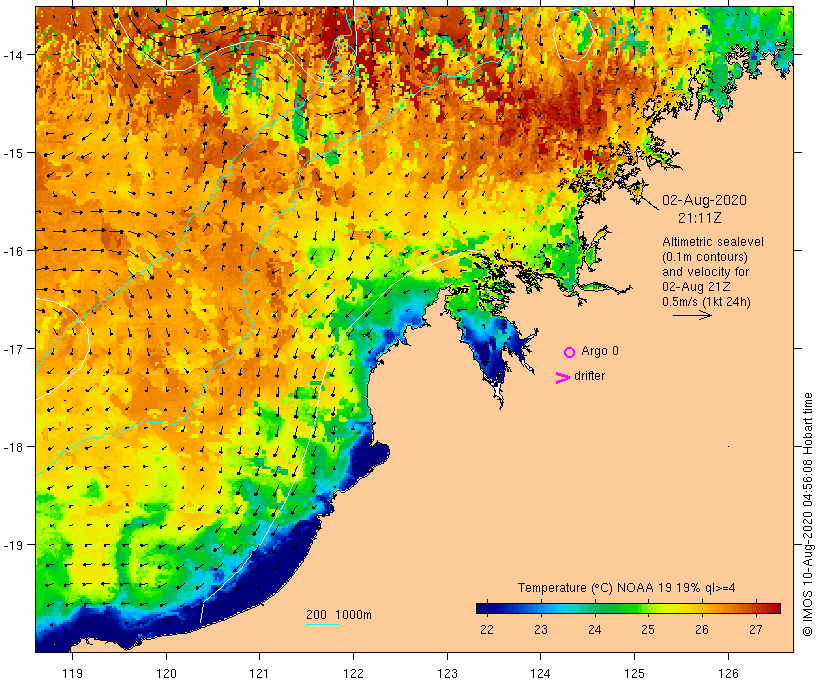The width and height of the screenshot is (820, 680).
Task: Click the 'drifter' legend label
Action: click(589, 376)
